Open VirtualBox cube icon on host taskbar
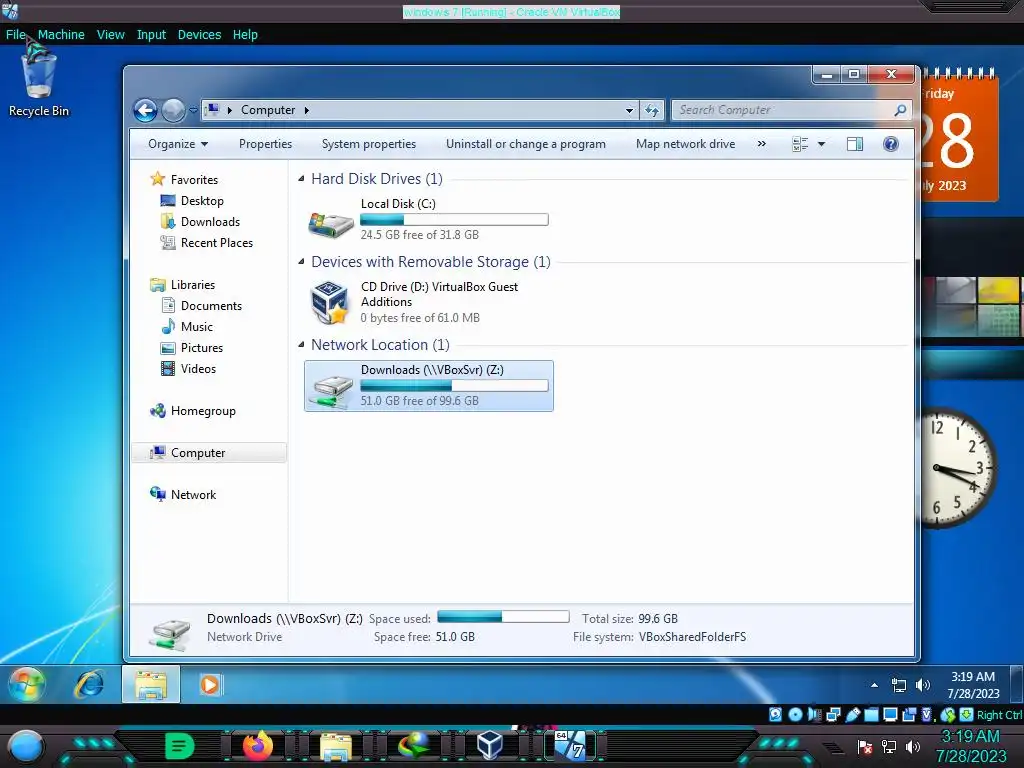This screenshot has height=768, width=1024. (489, 745)
